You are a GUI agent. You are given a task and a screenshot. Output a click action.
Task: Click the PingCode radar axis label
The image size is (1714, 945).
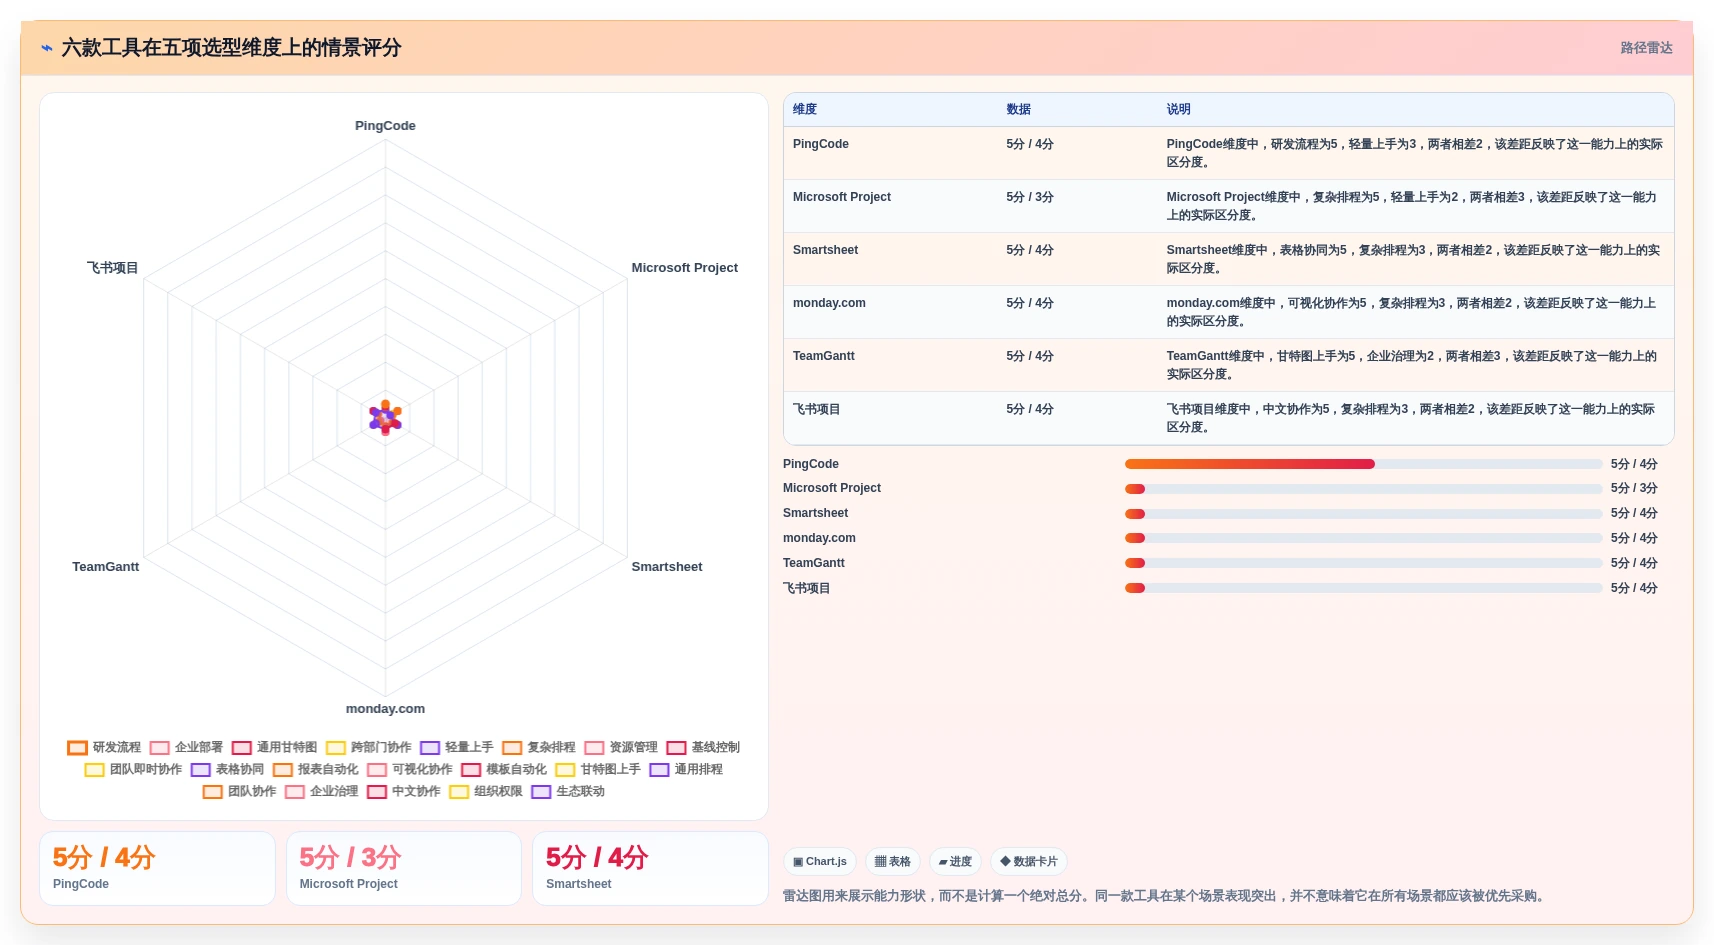pos(385,126)
